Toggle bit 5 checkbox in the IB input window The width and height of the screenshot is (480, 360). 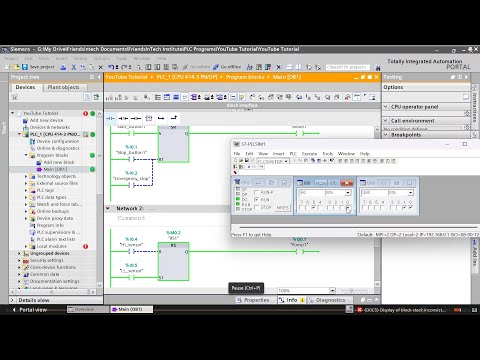click(314, 208)
